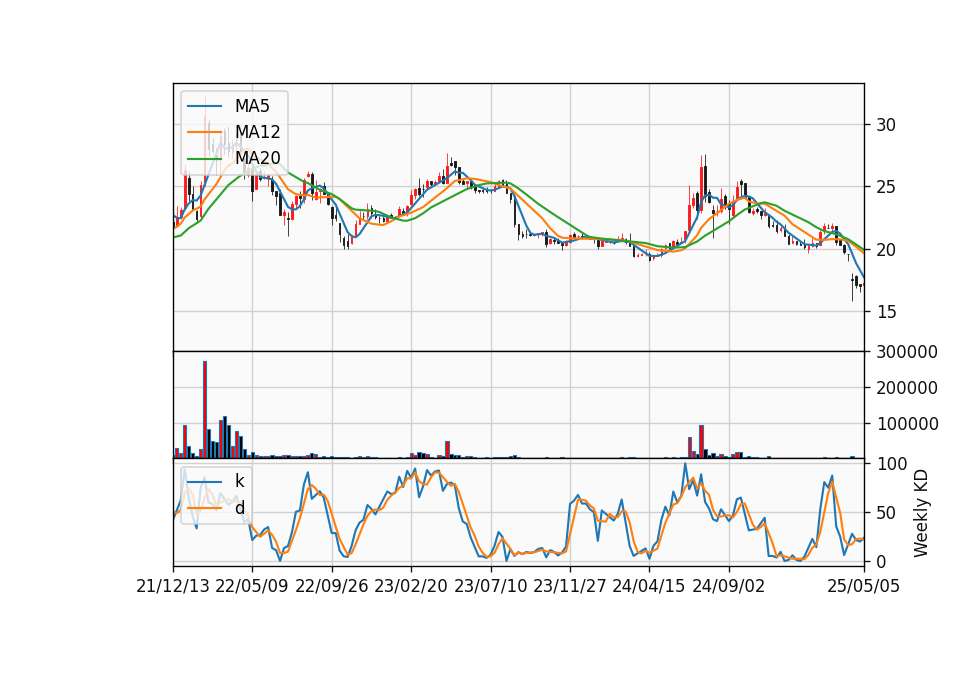Click the 23/11/27 date label
This screenshot has width=960, height=690.
[x=569, y=586]
